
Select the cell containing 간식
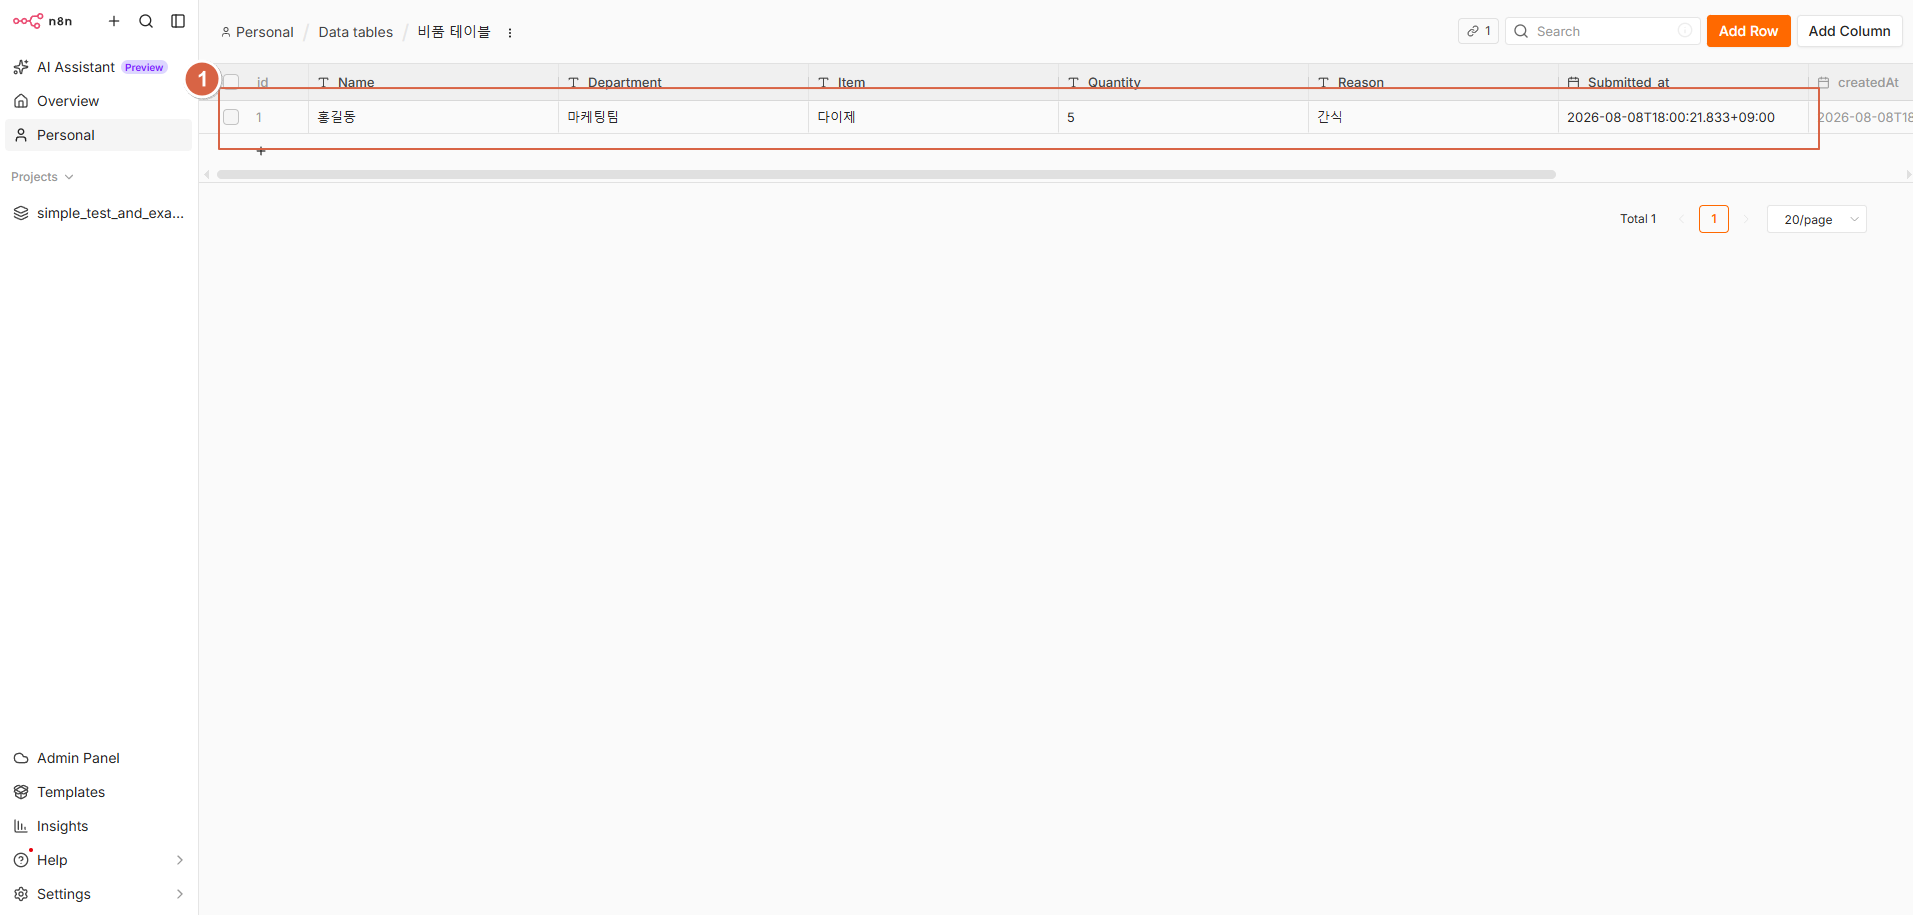point(1433,117)
